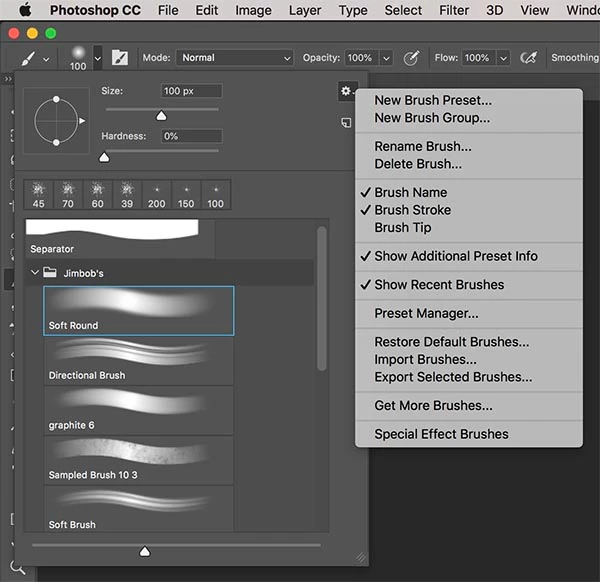
Task: Open the Flow slider dropdown arrow
Action: point(504,58)
